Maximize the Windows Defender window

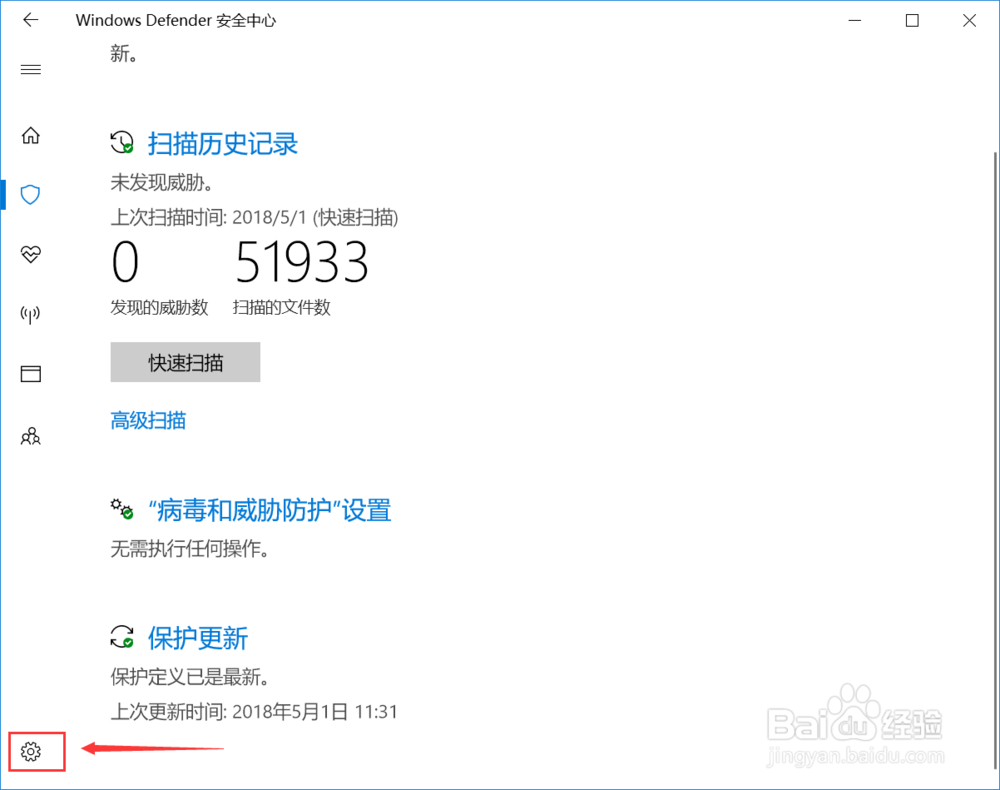pos(912,20)
